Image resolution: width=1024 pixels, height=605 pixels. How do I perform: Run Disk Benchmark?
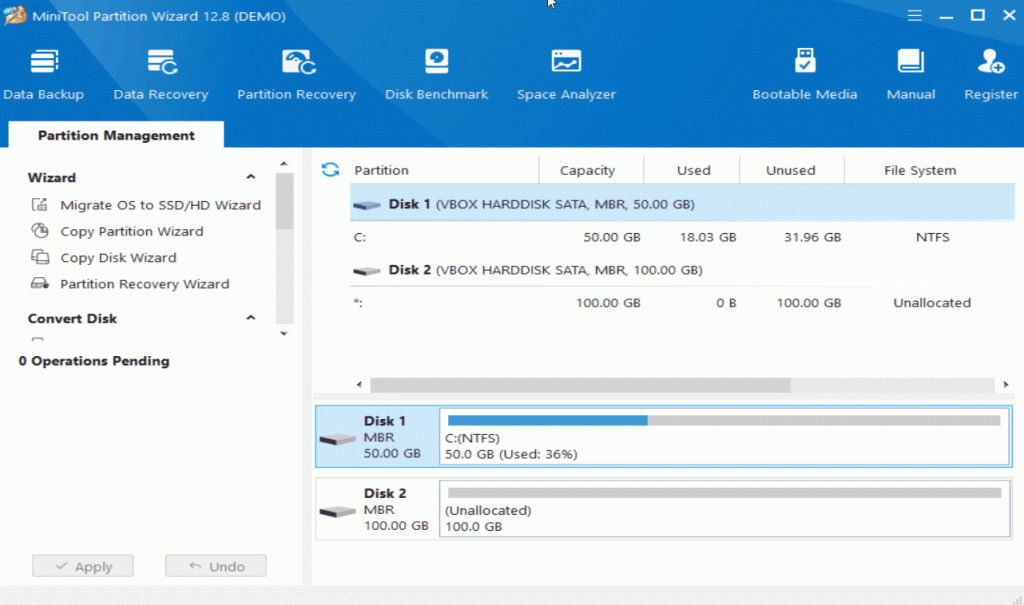click(x=436, y=73)
